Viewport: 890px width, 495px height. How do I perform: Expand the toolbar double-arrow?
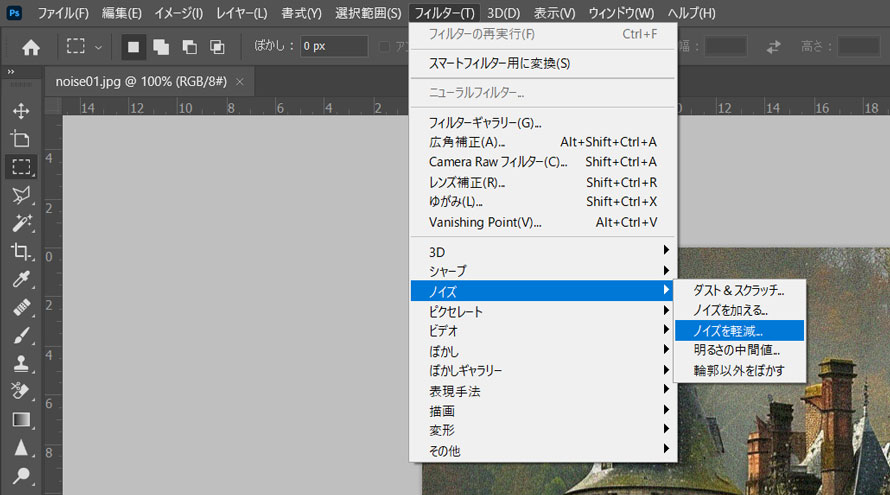tap(11, 72)
